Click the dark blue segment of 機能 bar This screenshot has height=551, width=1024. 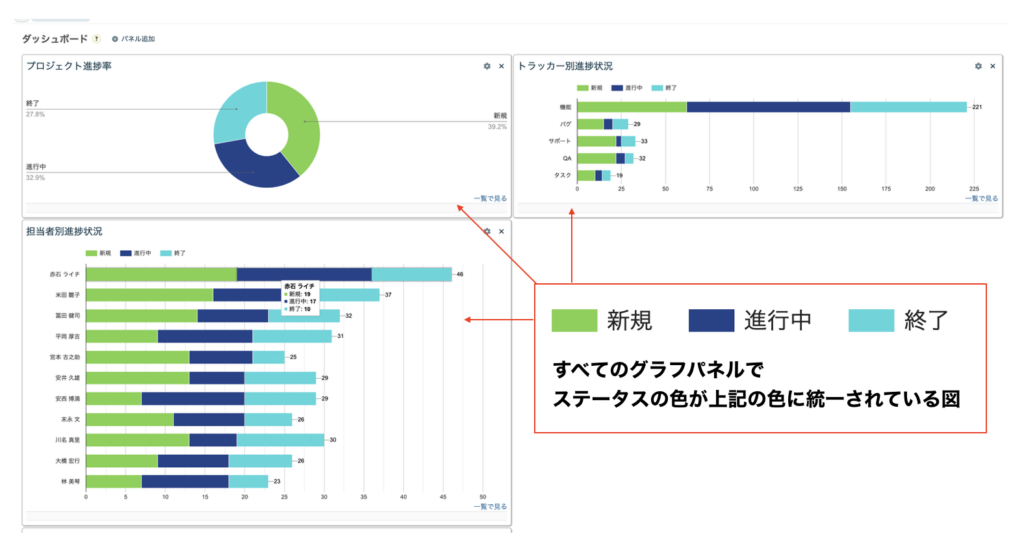(768, 107)
